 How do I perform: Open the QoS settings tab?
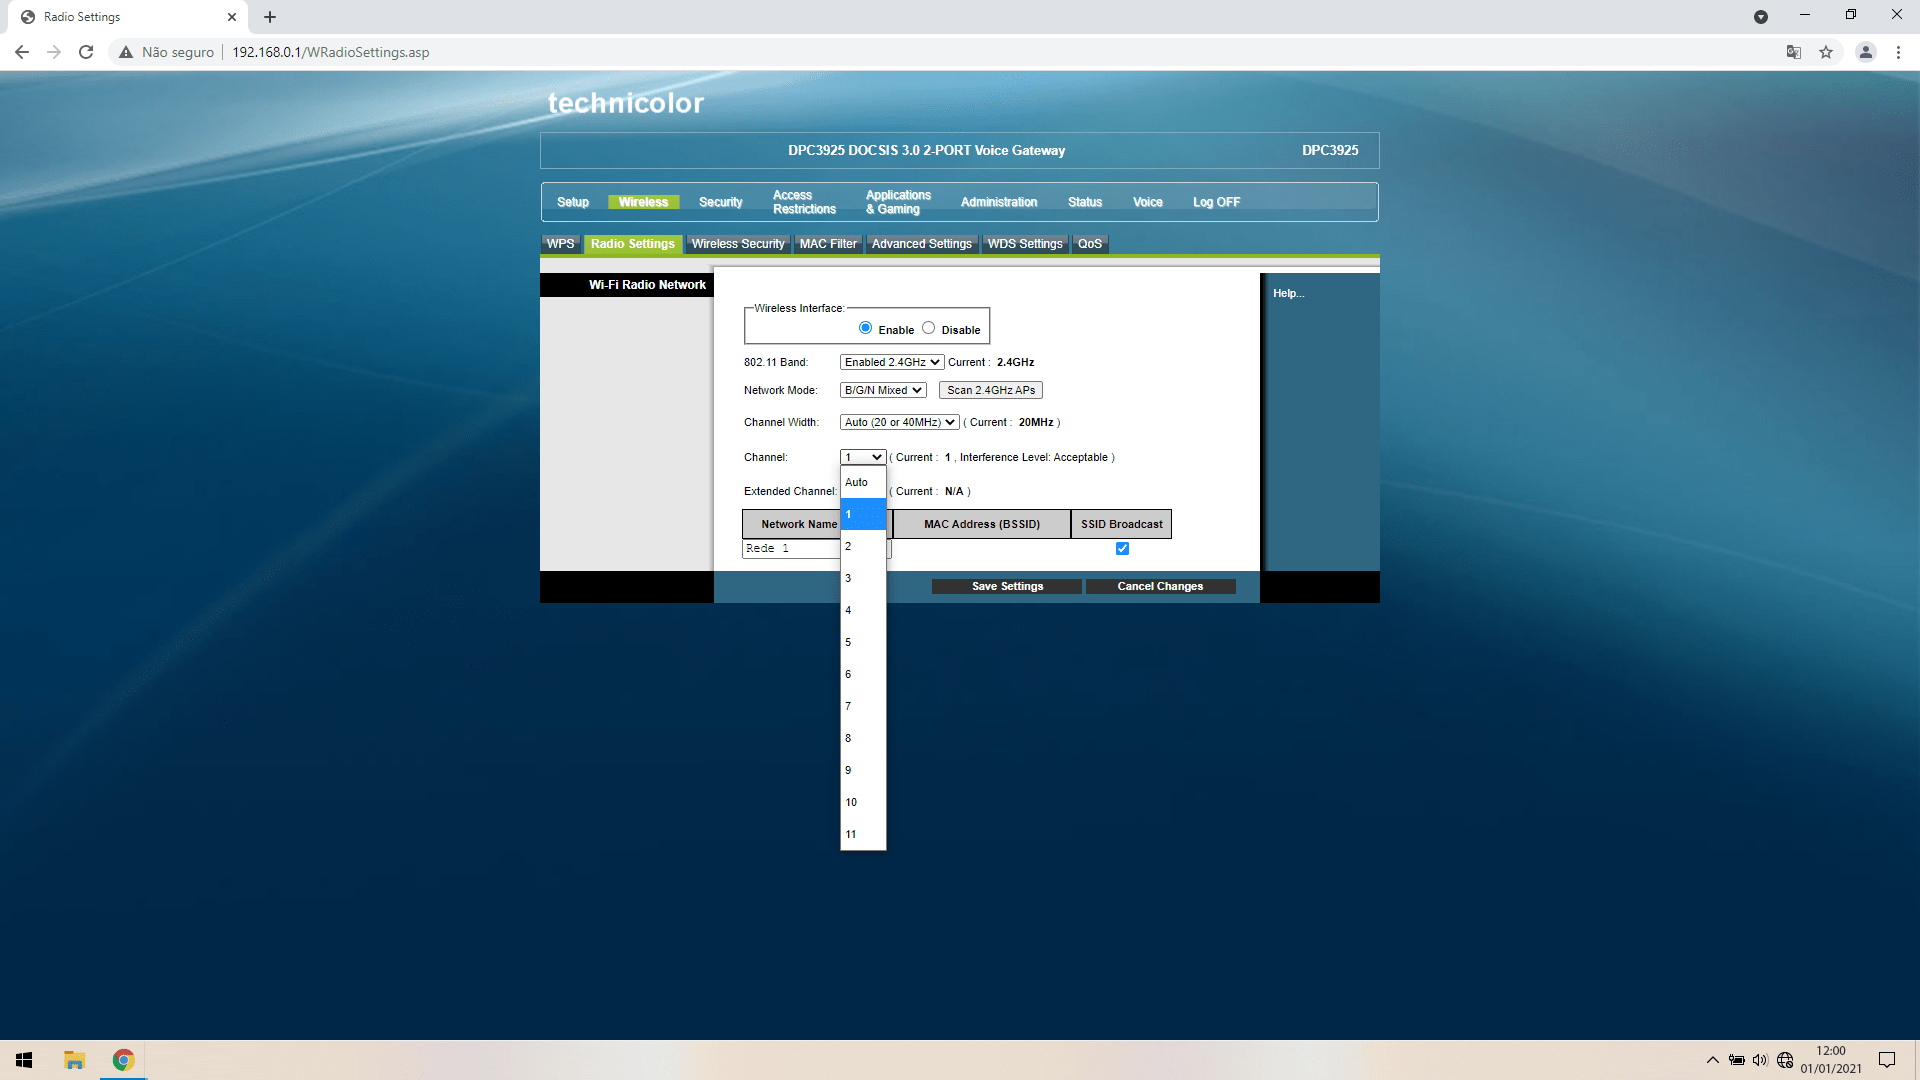tap(1087, 243)
